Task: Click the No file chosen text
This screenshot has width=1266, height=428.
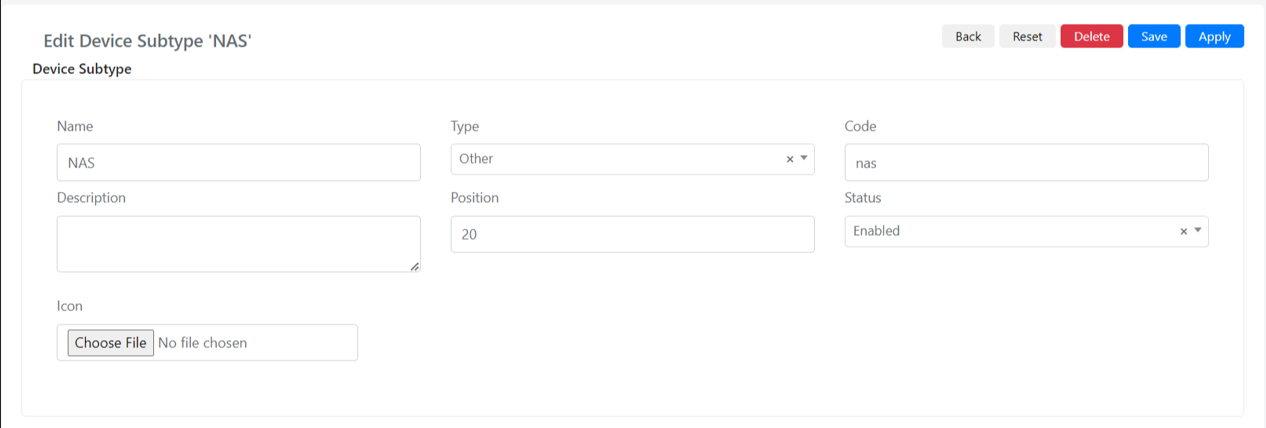Action: pos(203,343)
